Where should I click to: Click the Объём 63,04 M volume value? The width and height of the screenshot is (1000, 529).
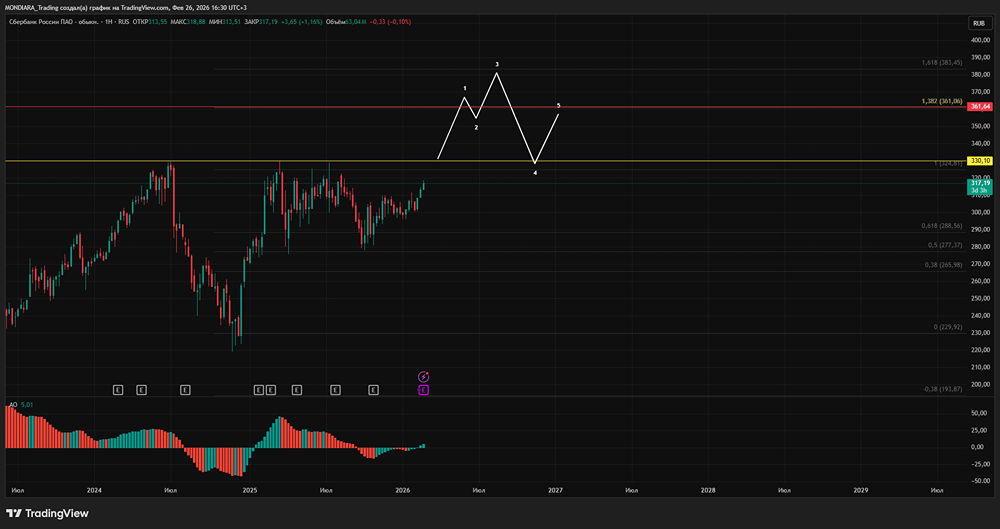pos(346,22)
